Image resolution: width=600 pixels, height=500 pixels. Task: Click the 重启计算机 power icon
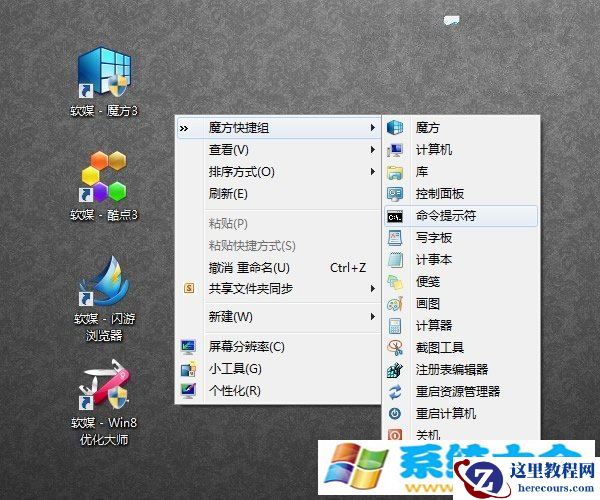tap(395, 414)
